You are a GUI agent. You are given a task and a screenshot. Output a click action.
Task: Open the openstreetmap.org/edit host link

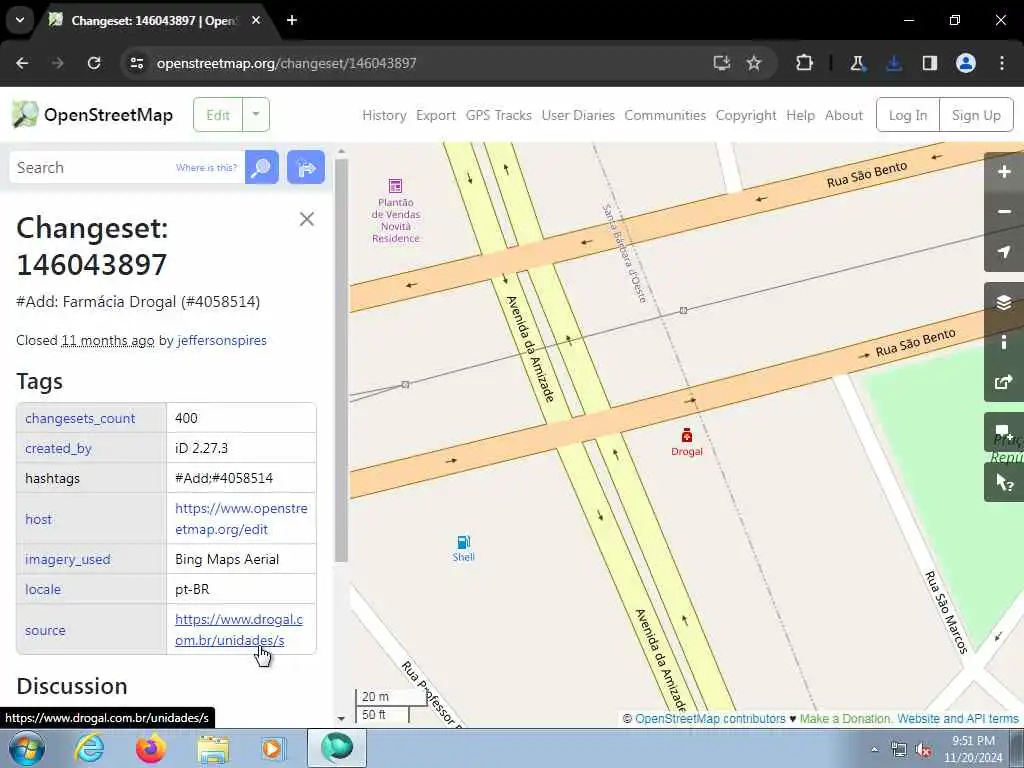[241, 519]
